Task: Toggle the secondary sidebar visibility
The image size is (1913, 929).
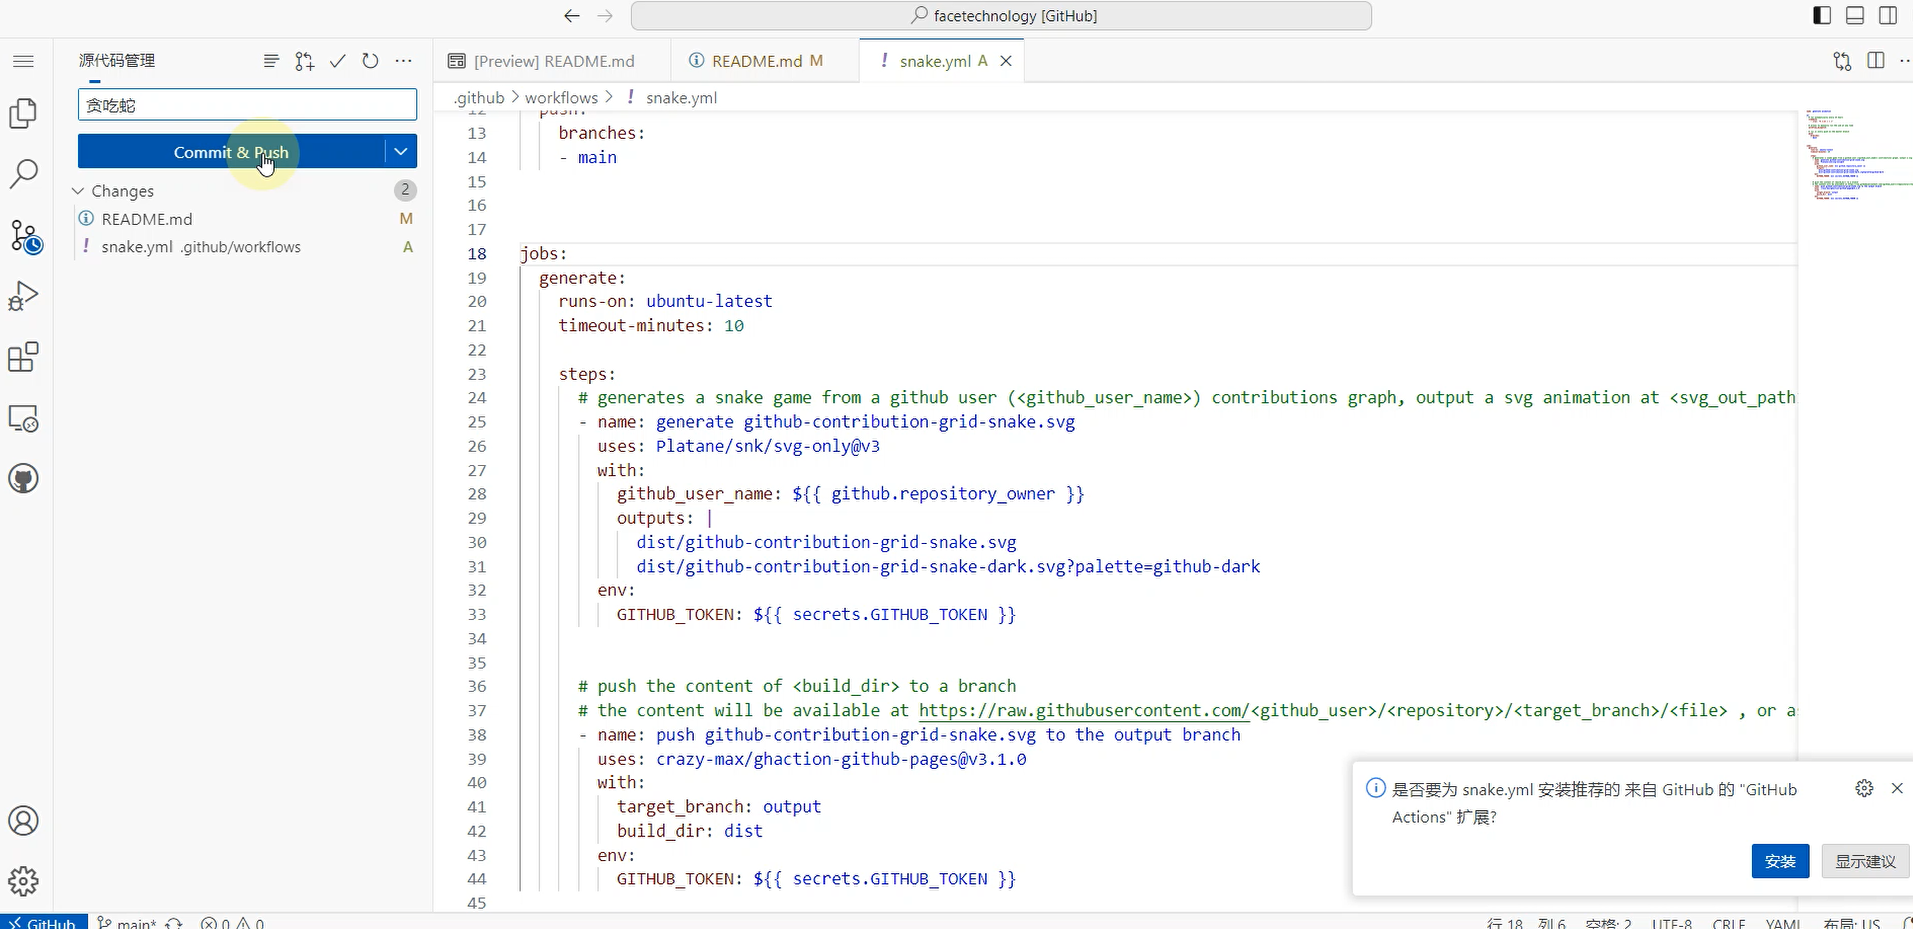Action: point(1887,15)
